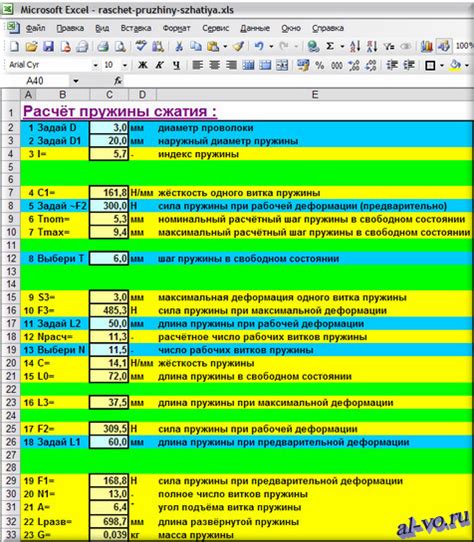Undo the last action
474x542 pixels.
[259, 46]
